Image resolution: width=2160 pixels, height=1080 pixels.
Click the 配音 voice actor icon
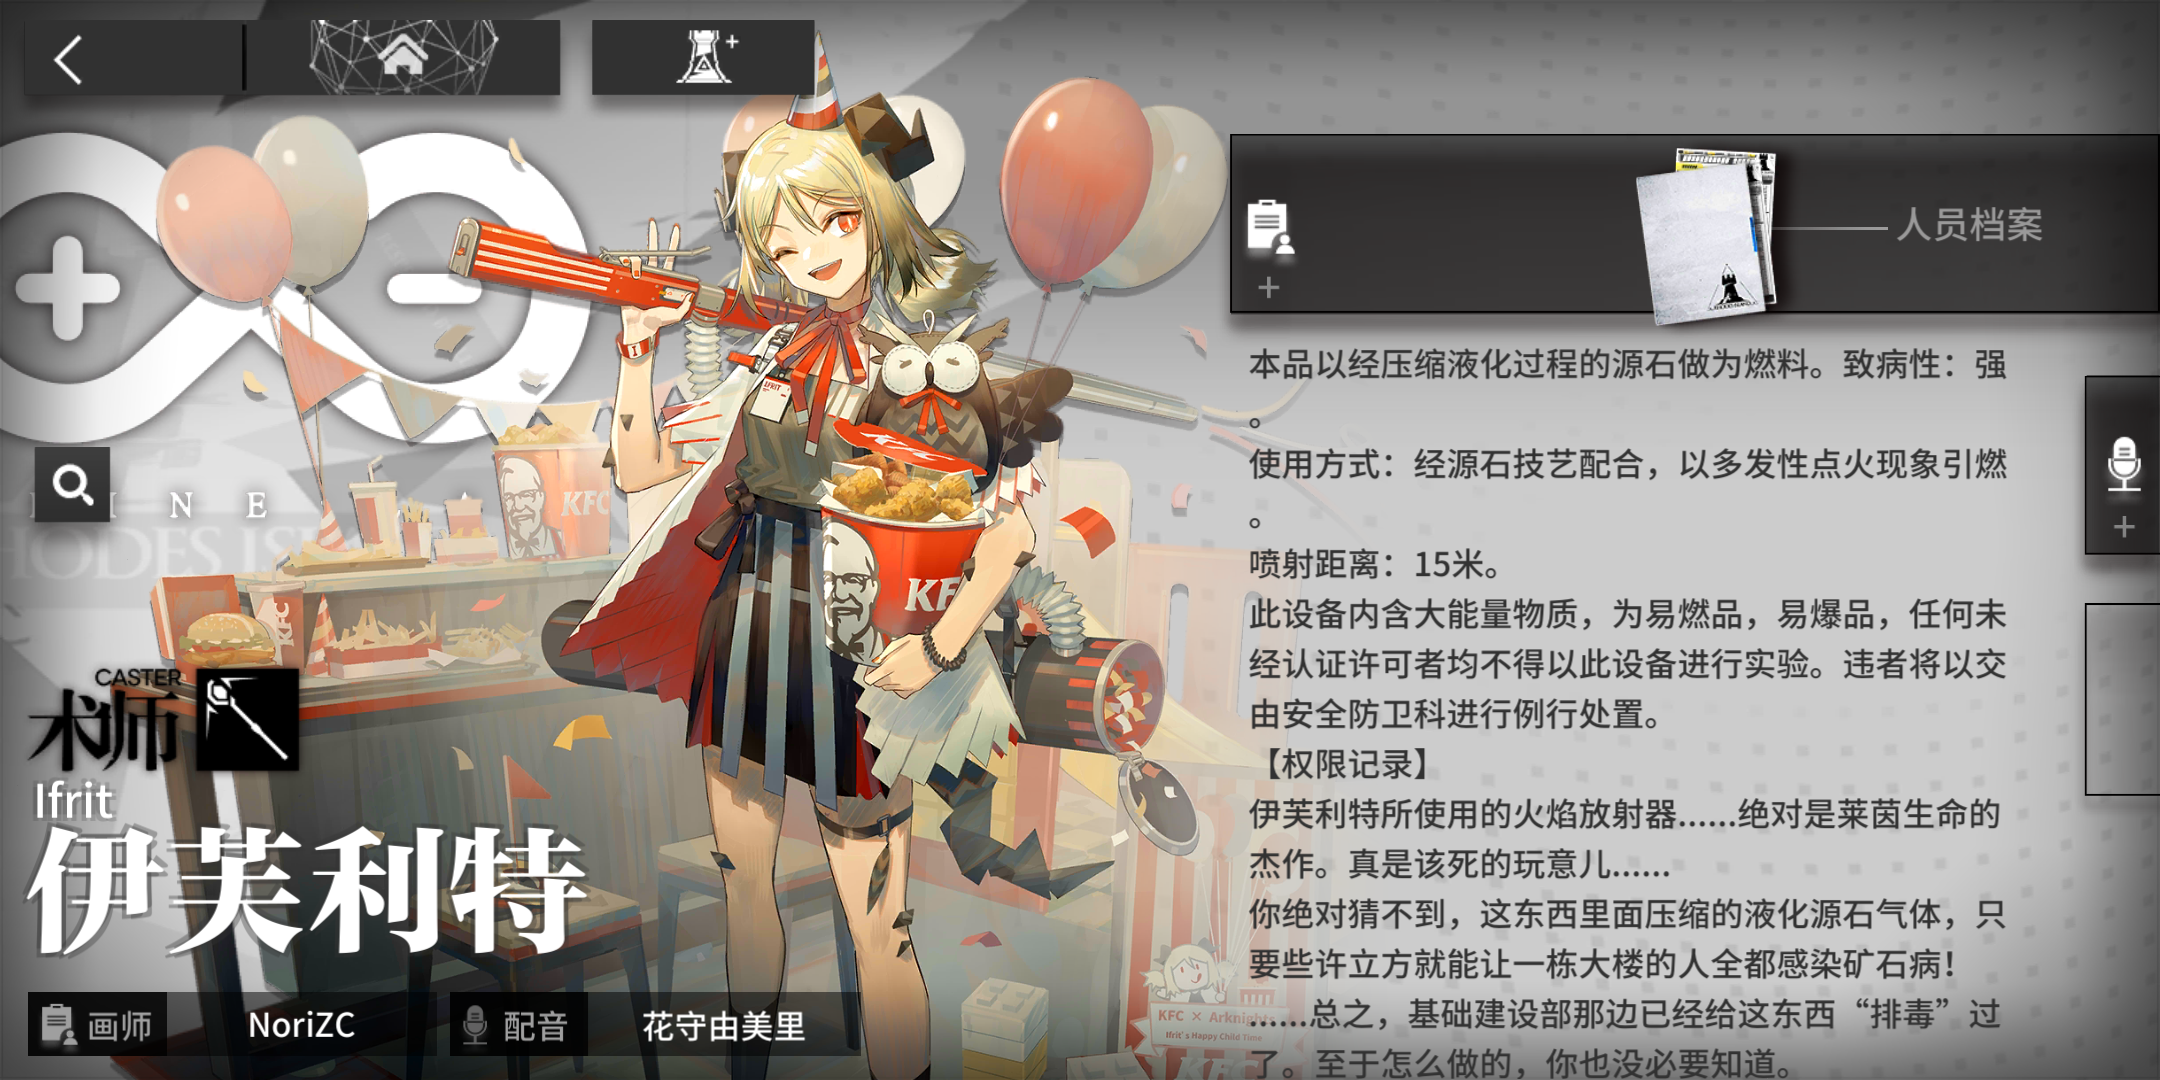(x=476, y=1025)
